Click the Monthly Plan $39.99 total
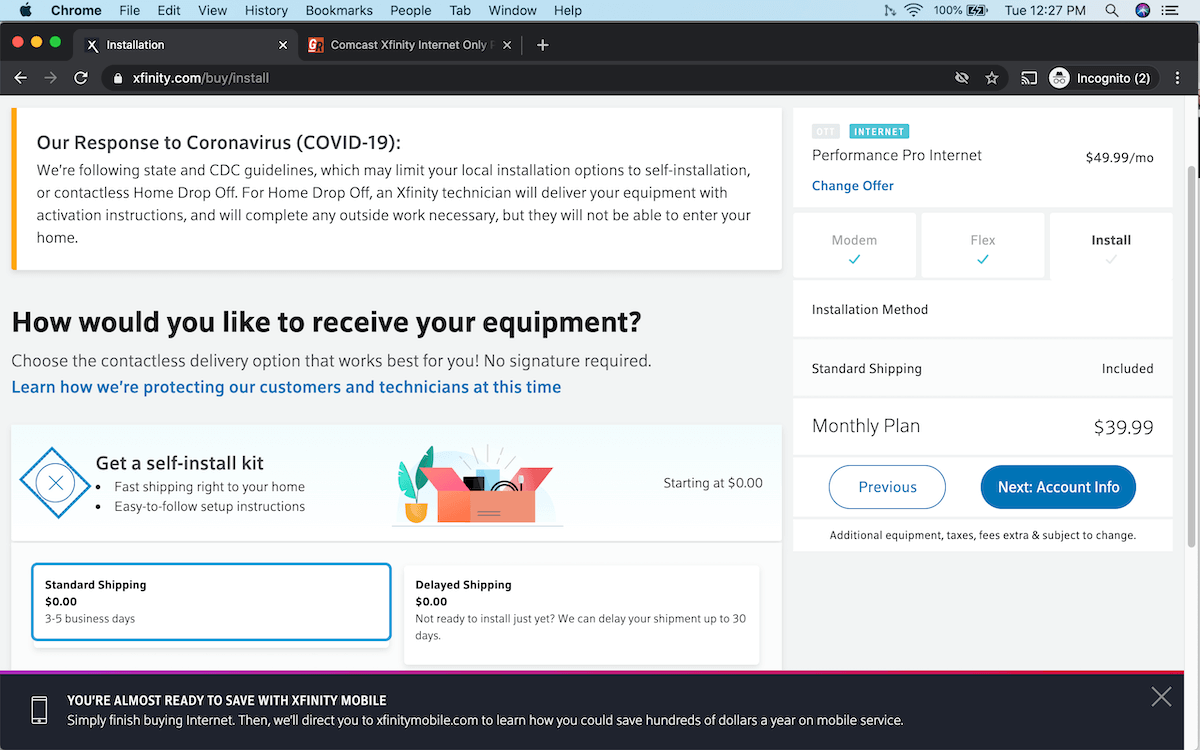Image resolution: width=1200 pixels, height=750 pixels. point(983,426)
